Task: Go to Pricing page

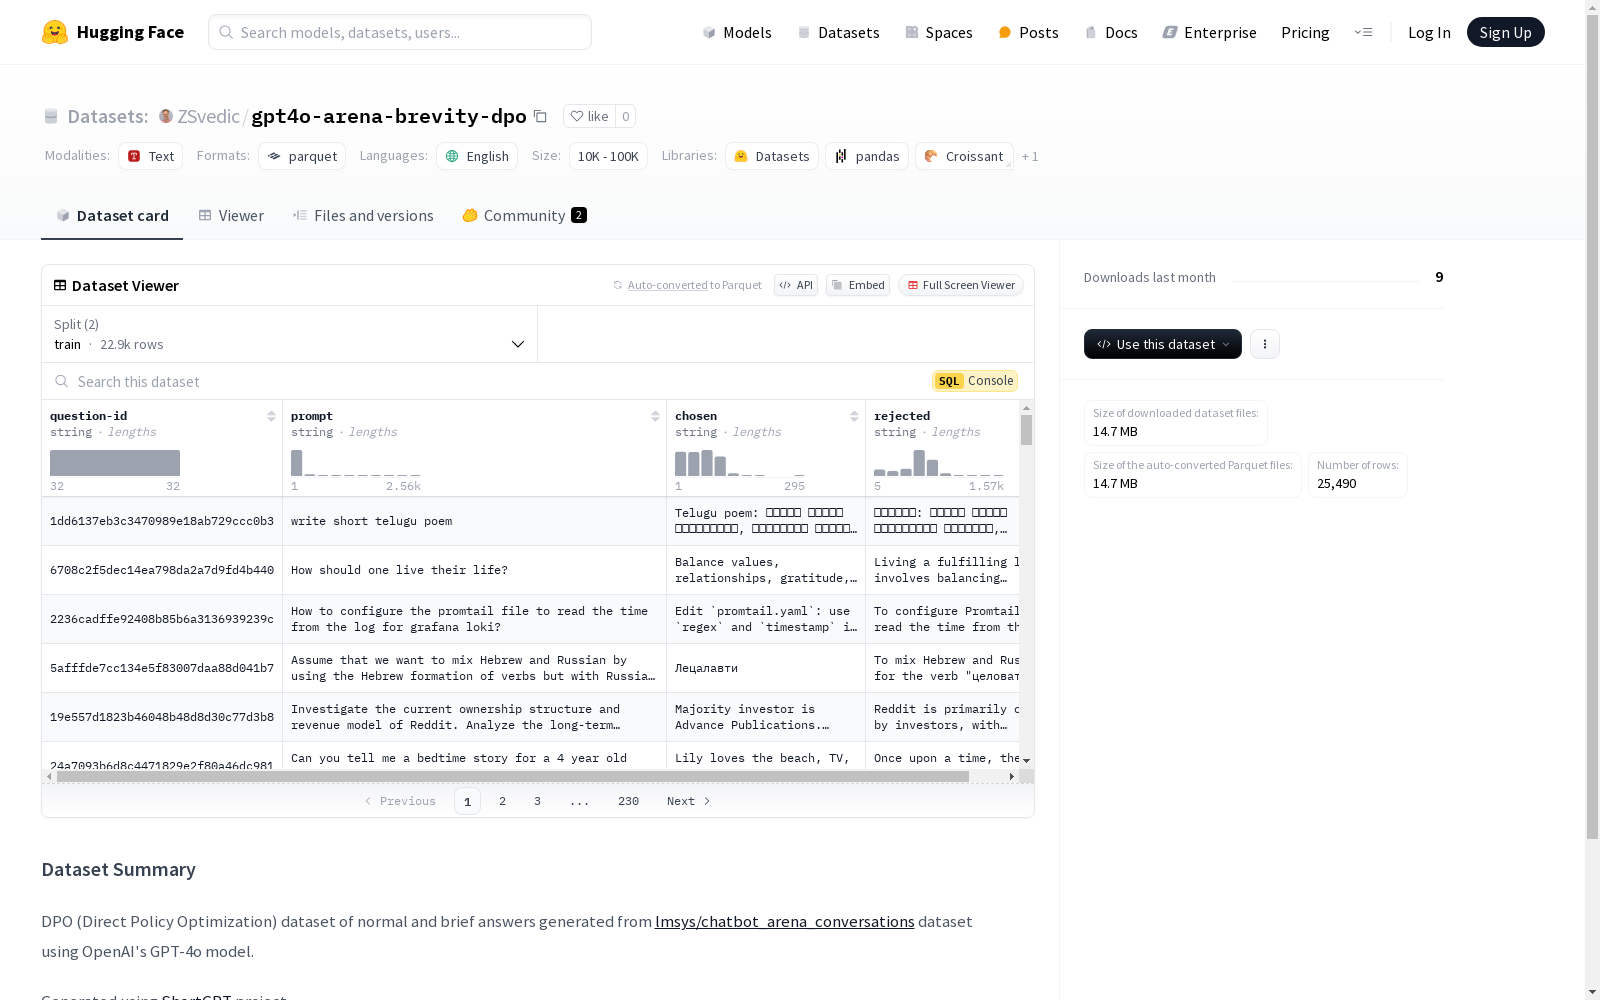Action: (x=1305, y=32)
